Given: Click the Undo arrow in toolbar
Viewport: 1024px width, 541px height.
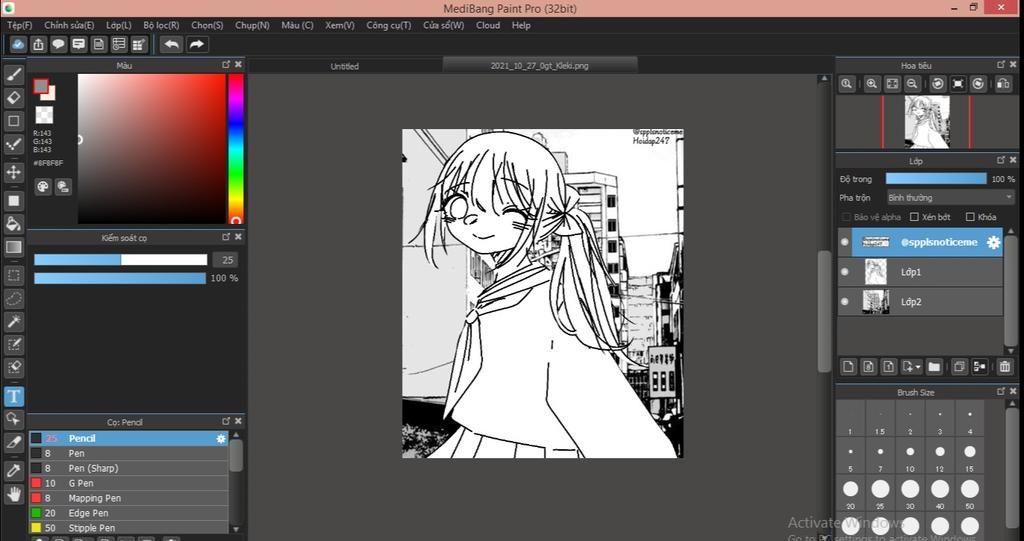Looking at the screenshot, I should point(172,44).
